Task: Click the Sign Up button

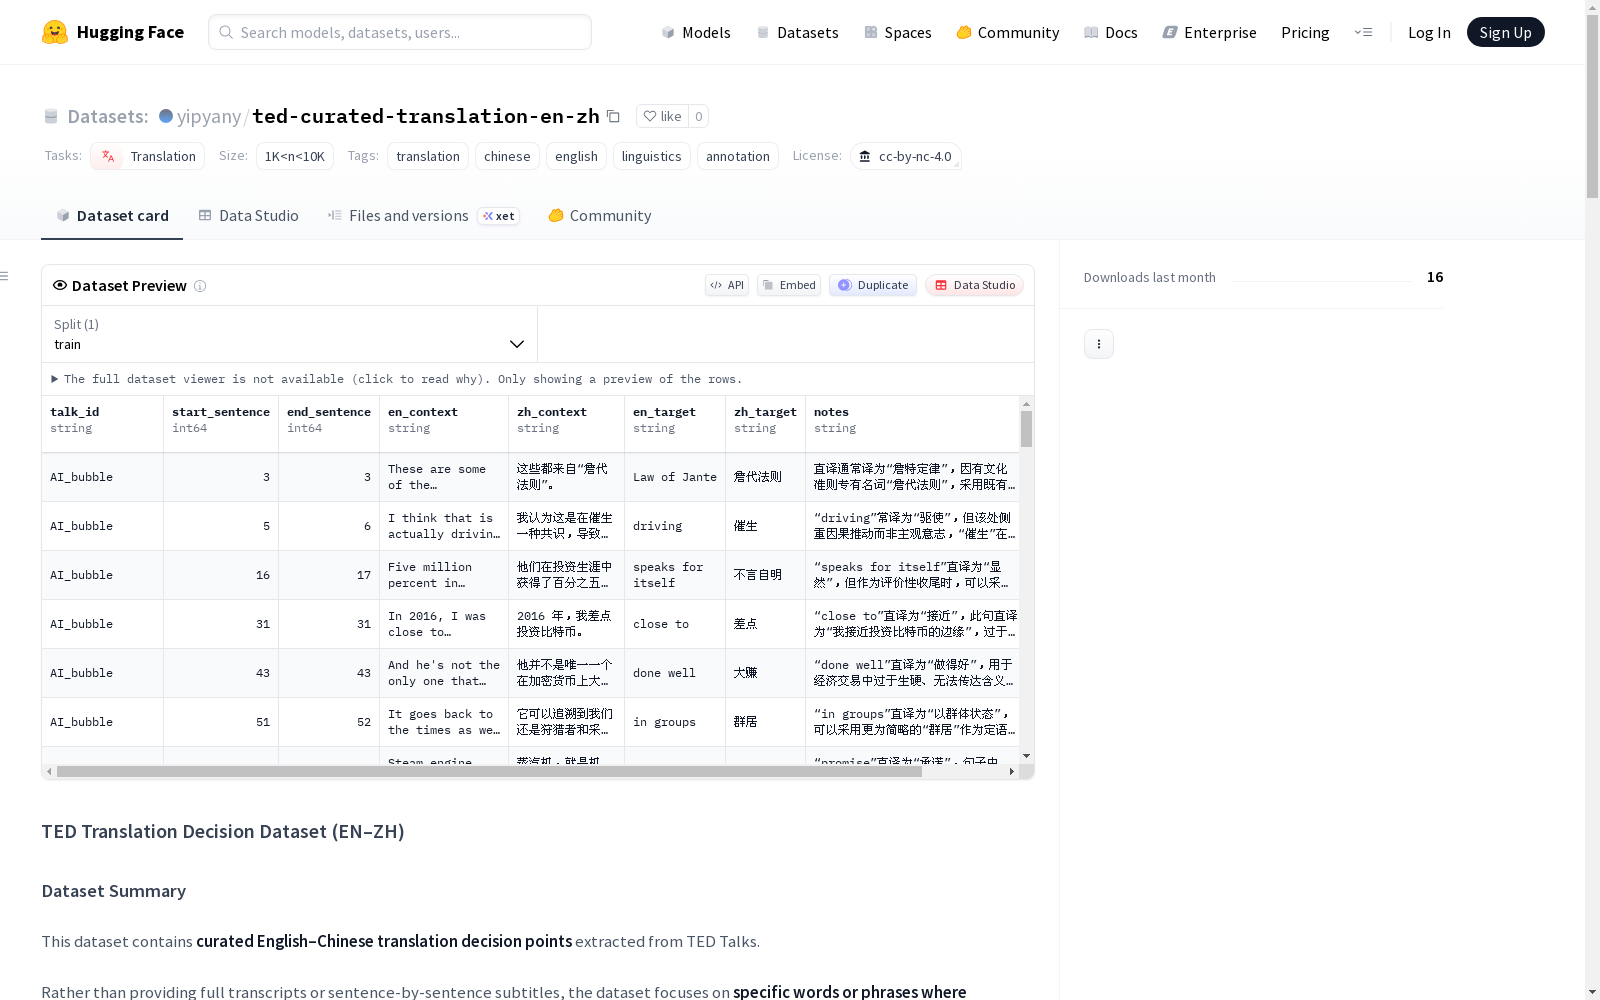Action: (1506, 32)
